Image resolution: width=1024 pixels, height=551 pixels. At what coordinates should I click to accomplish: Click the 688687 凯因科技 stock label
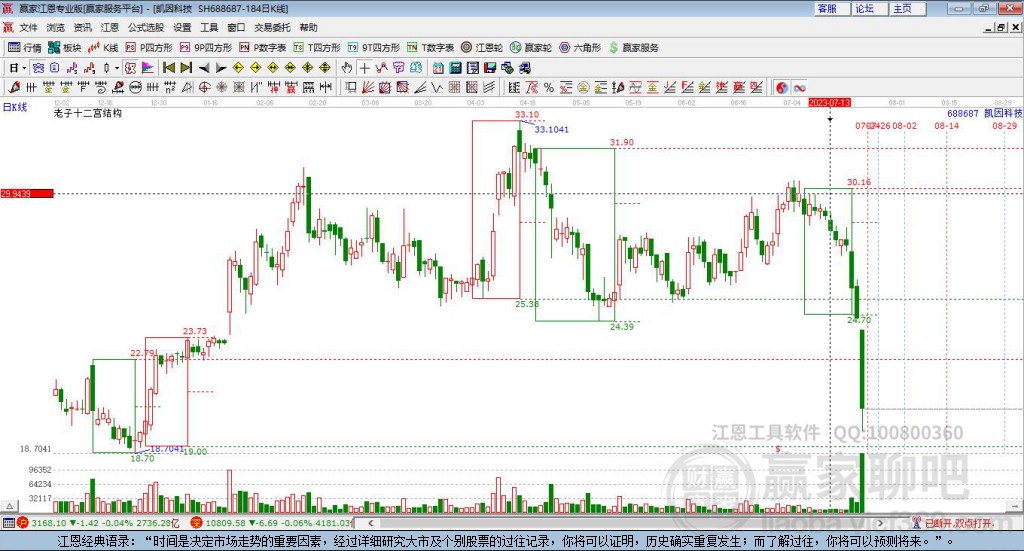click(985, 113)
